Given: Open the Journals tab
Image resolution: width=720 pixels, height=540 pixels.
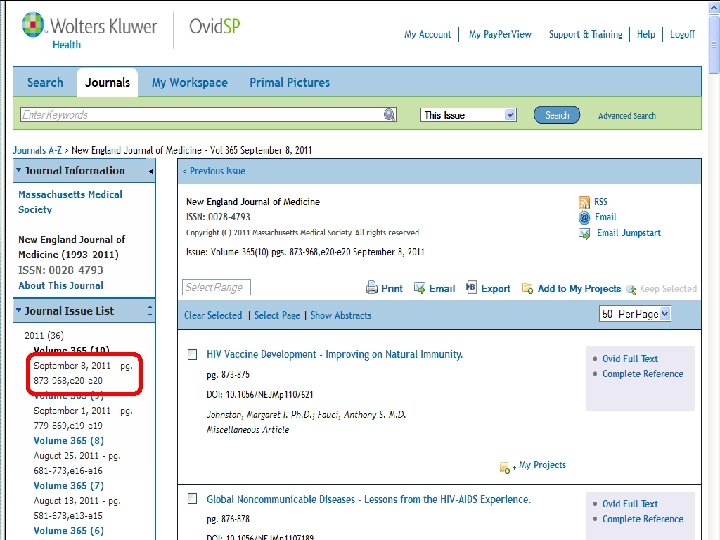Looking at the screenshot, I should (x=107, y=83).
